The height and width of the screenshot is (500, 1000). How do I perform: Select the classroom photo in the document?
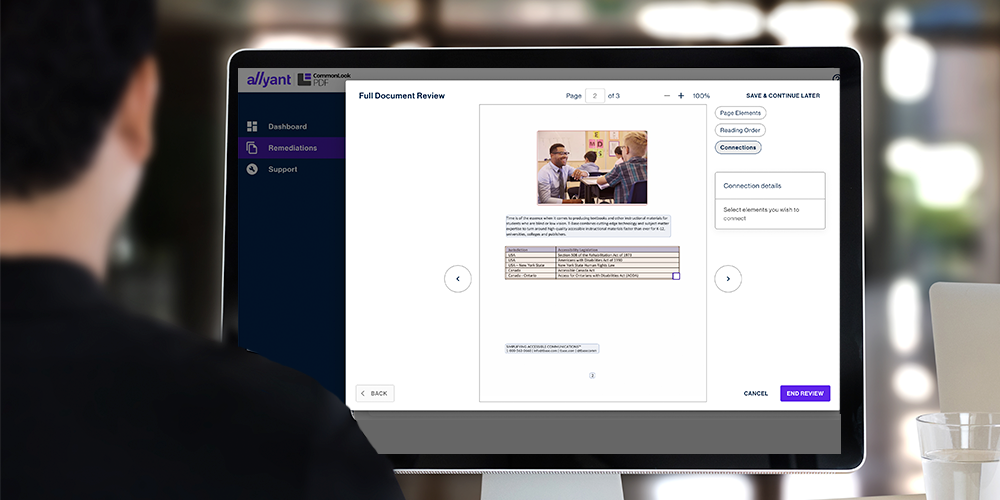coord(592,167)
